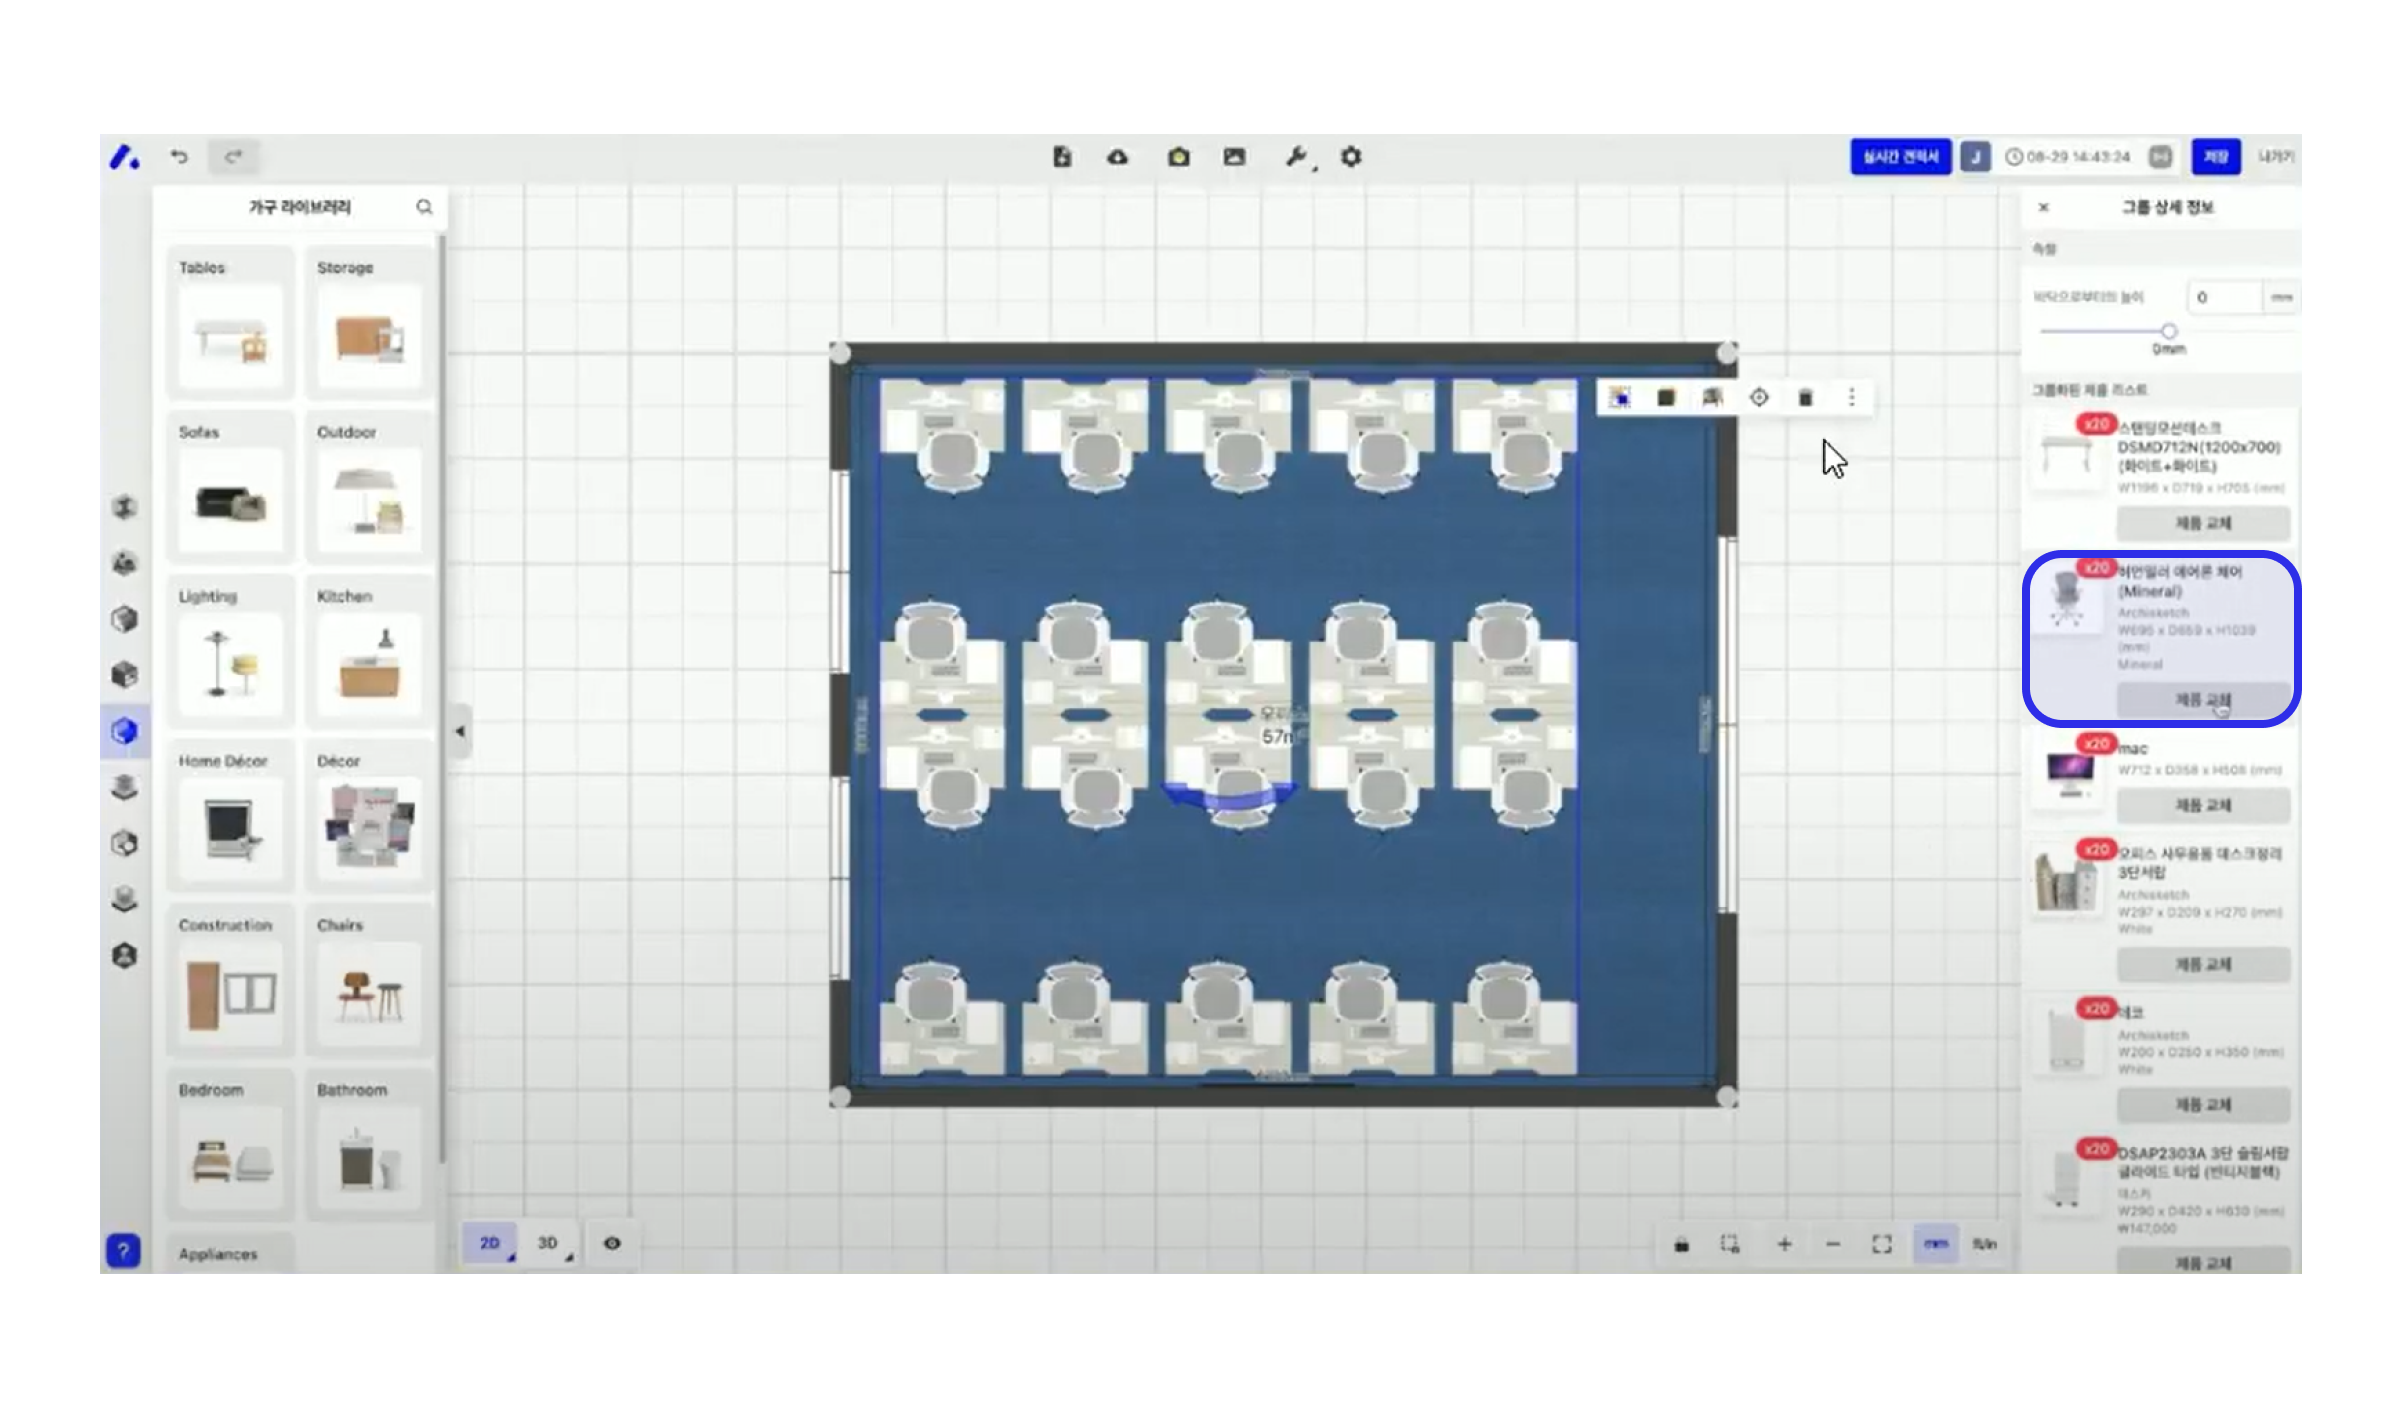Click the height-from-floor input field

point(2224,297)
